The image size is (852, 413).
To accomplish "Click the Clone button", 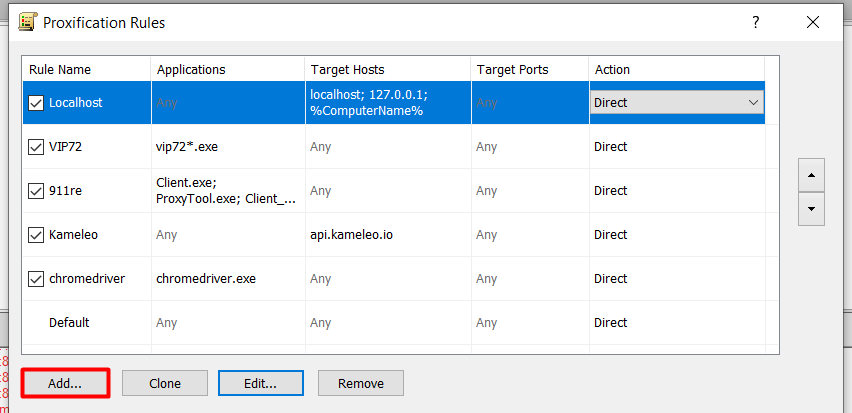I will pos(165,383).
